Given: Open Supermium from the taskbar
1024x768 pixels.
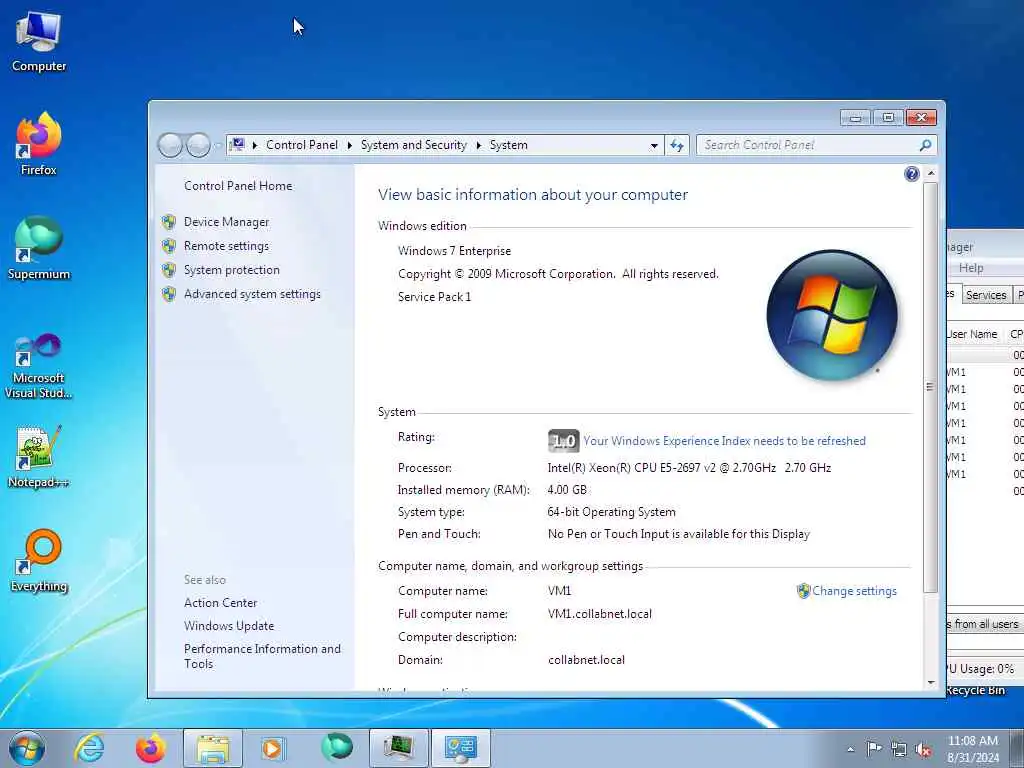Looking at the screenshot, I should pos(336,748).
